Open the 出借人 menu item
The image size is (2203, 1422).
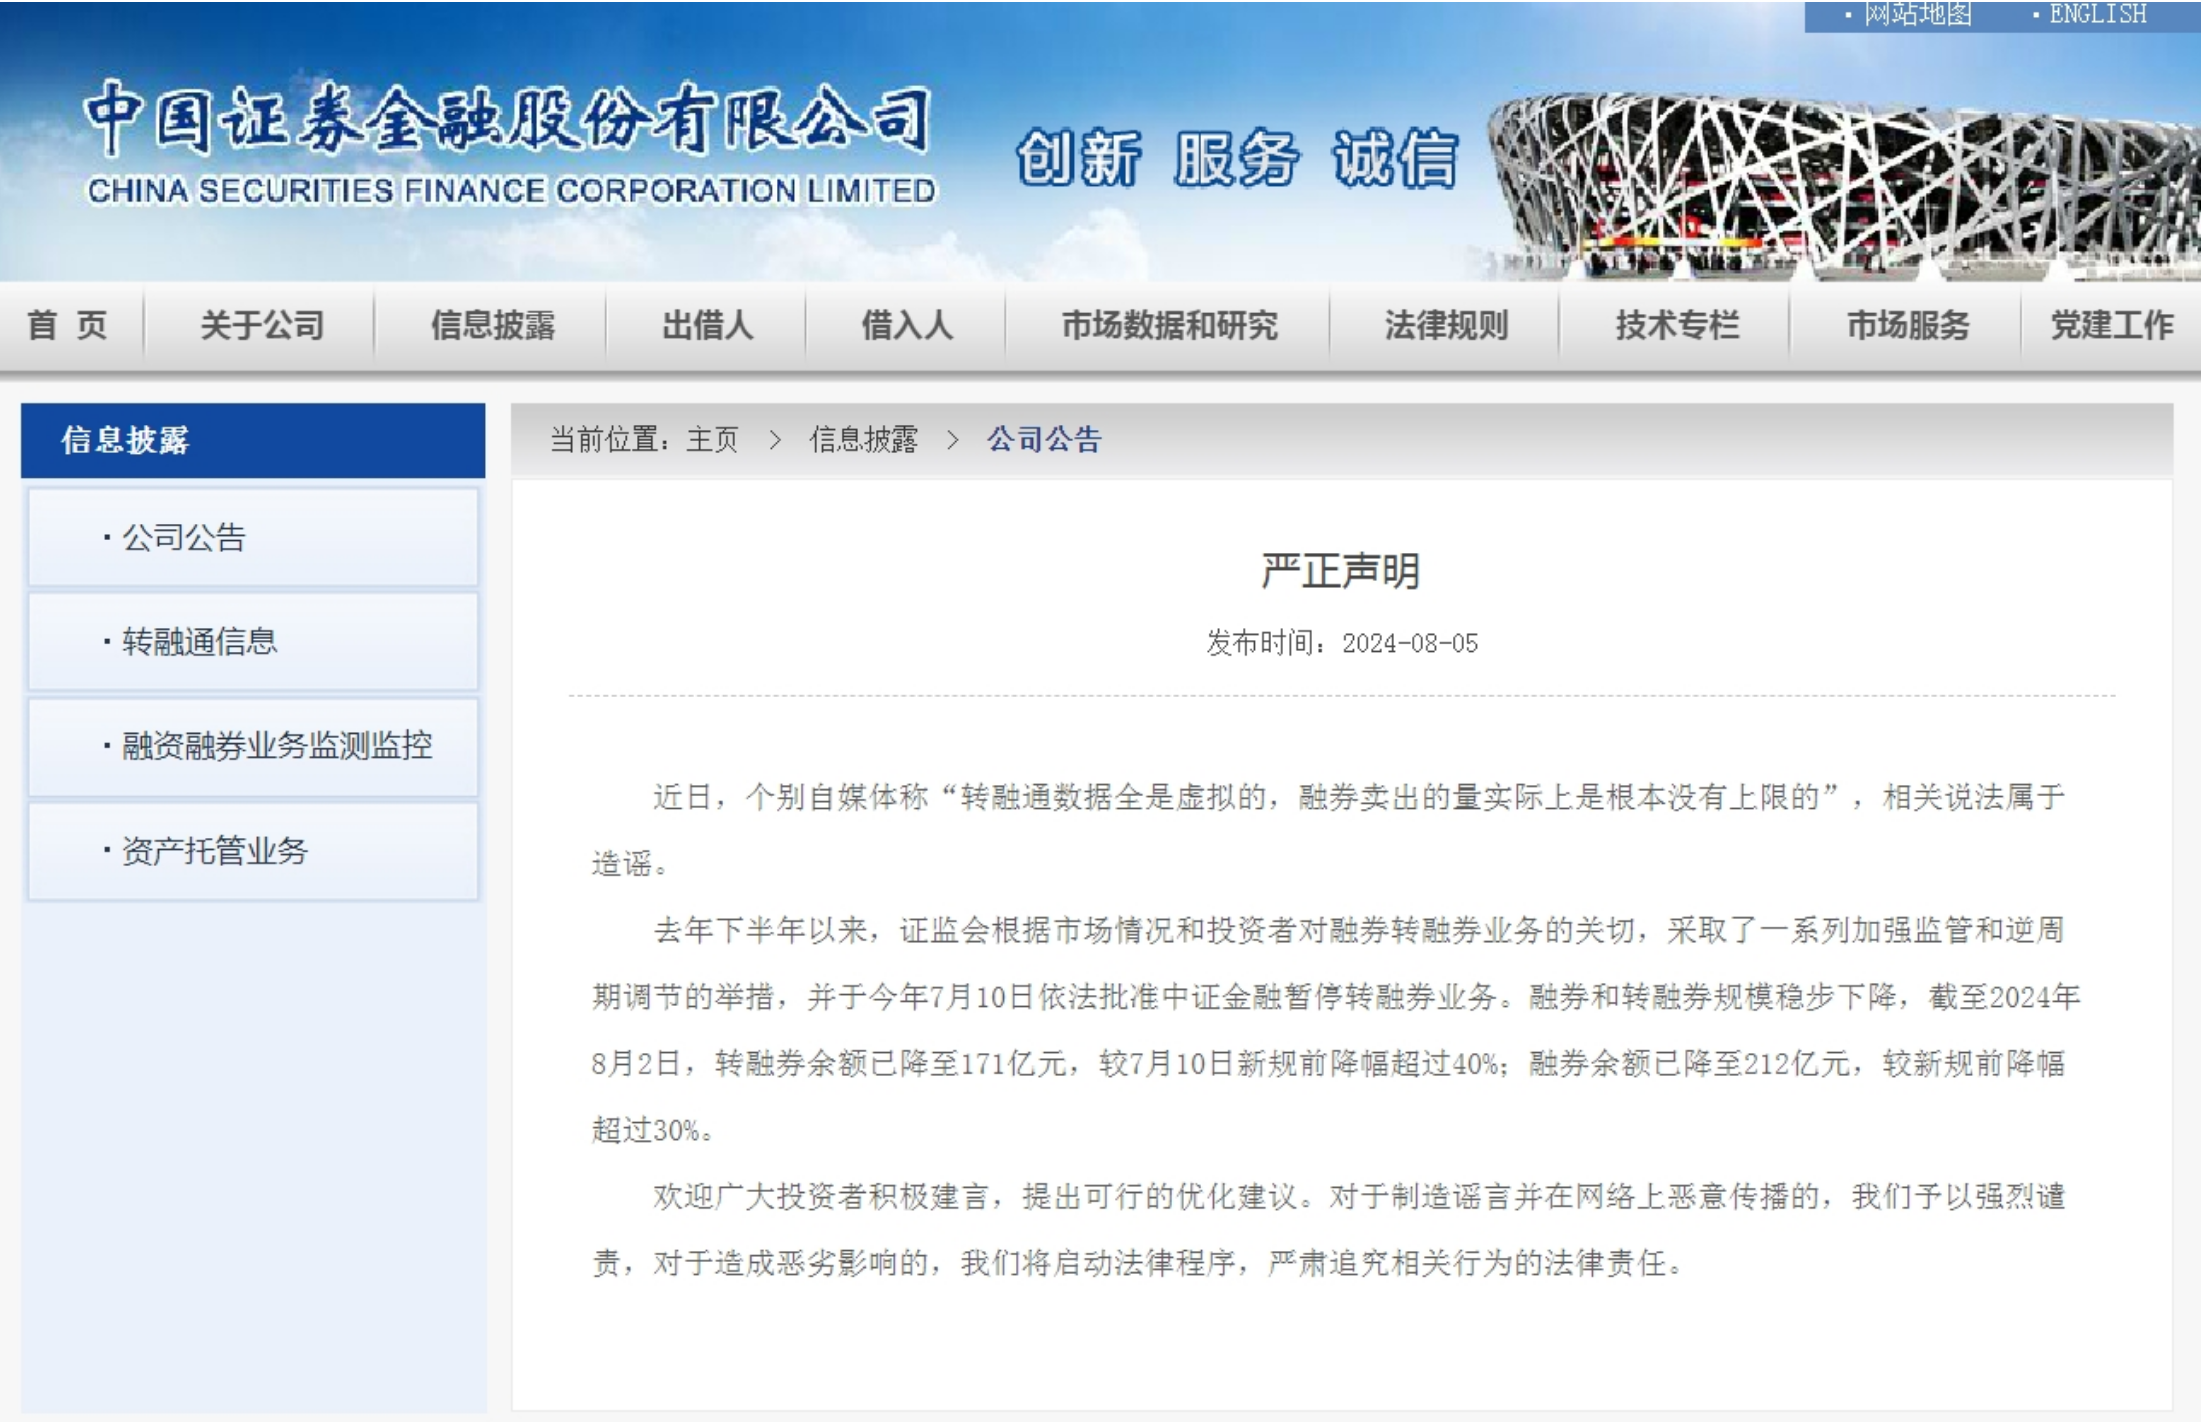[707, 325]
